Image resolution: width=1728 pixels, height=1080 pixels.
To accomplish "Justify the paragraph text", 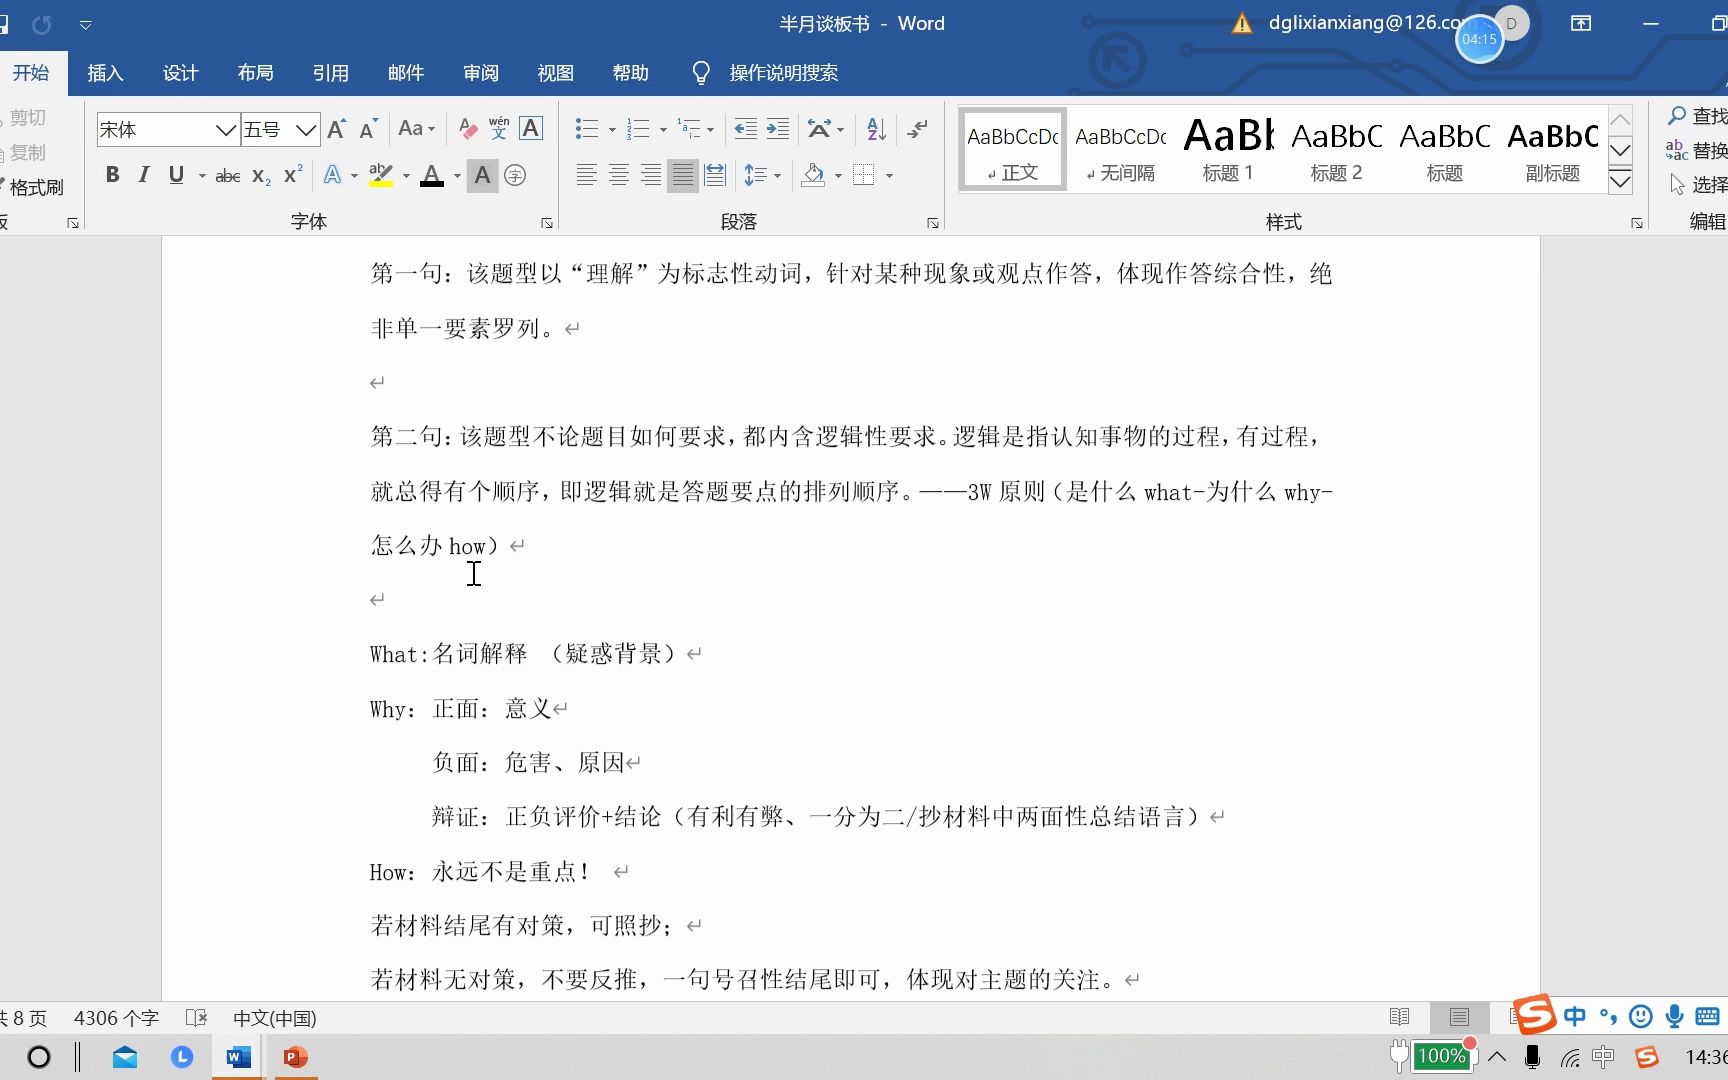I will point(683,175).
